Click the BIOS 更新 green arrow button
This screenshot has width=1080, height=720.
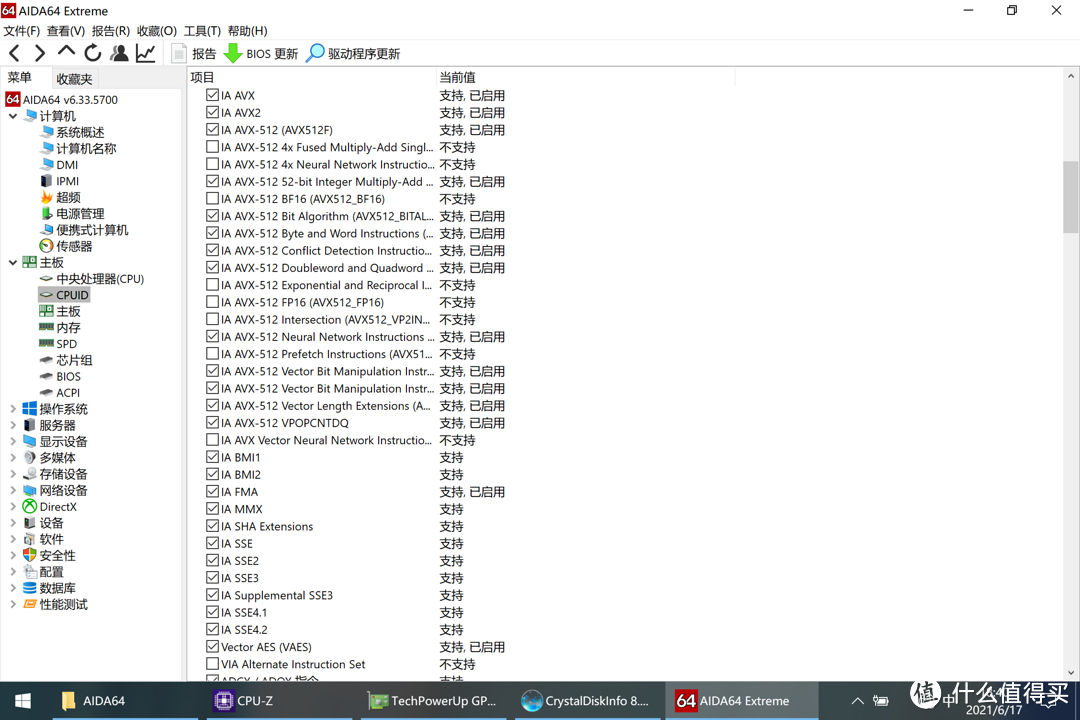261,53
